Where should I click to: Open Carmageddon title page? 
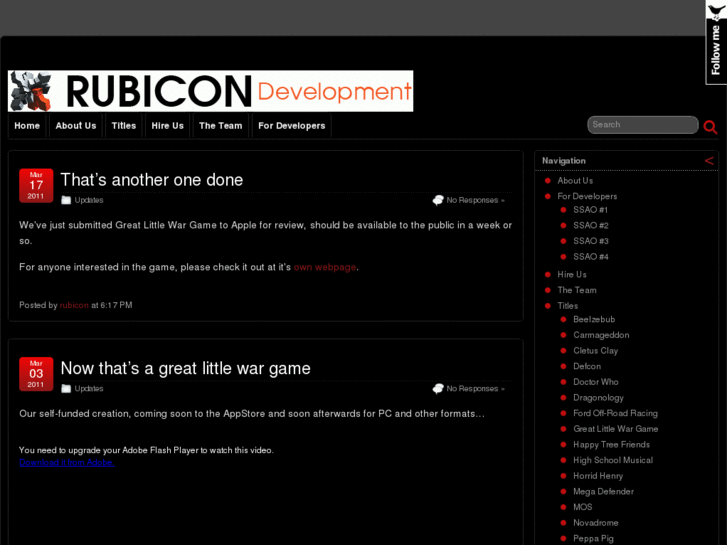(601, 335)
